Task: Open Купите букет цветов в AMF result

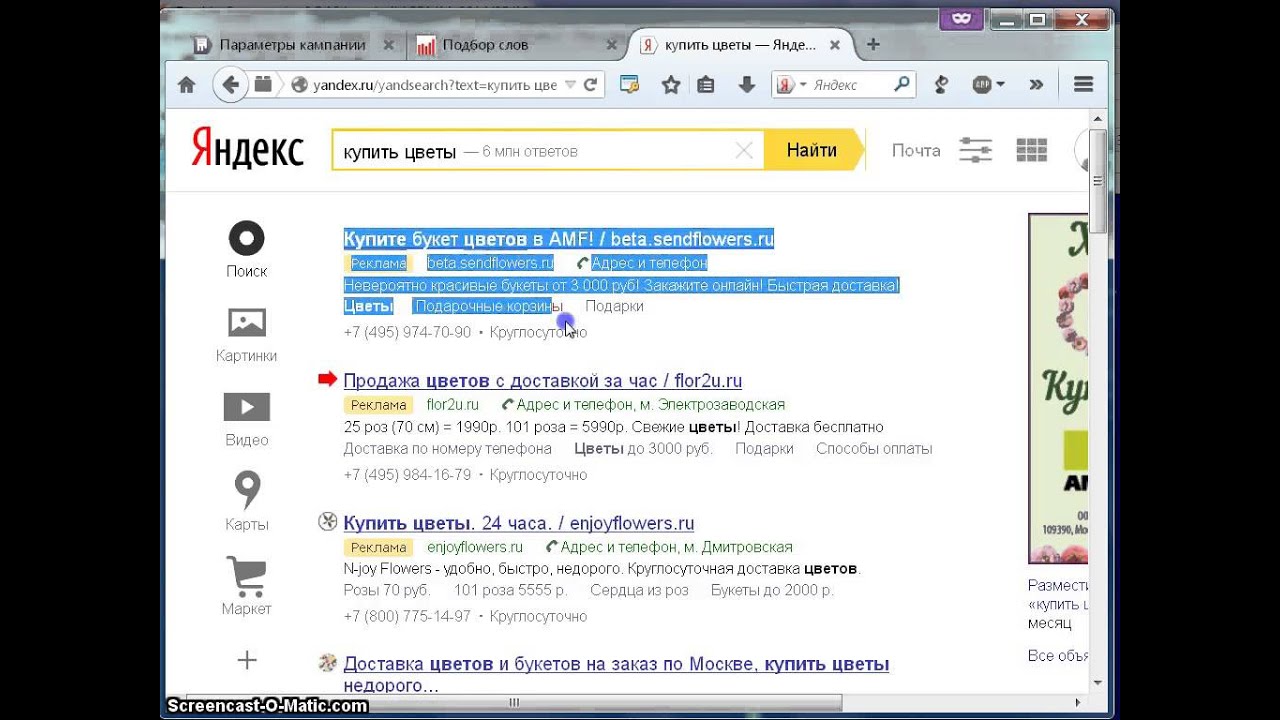Action: (558, 239)
